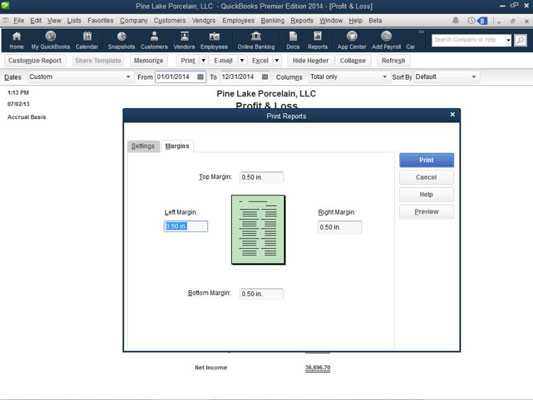The width and height of the screenshot is (533, 400).
Task: Click the Top Margin input field
Action: point(261,177)
